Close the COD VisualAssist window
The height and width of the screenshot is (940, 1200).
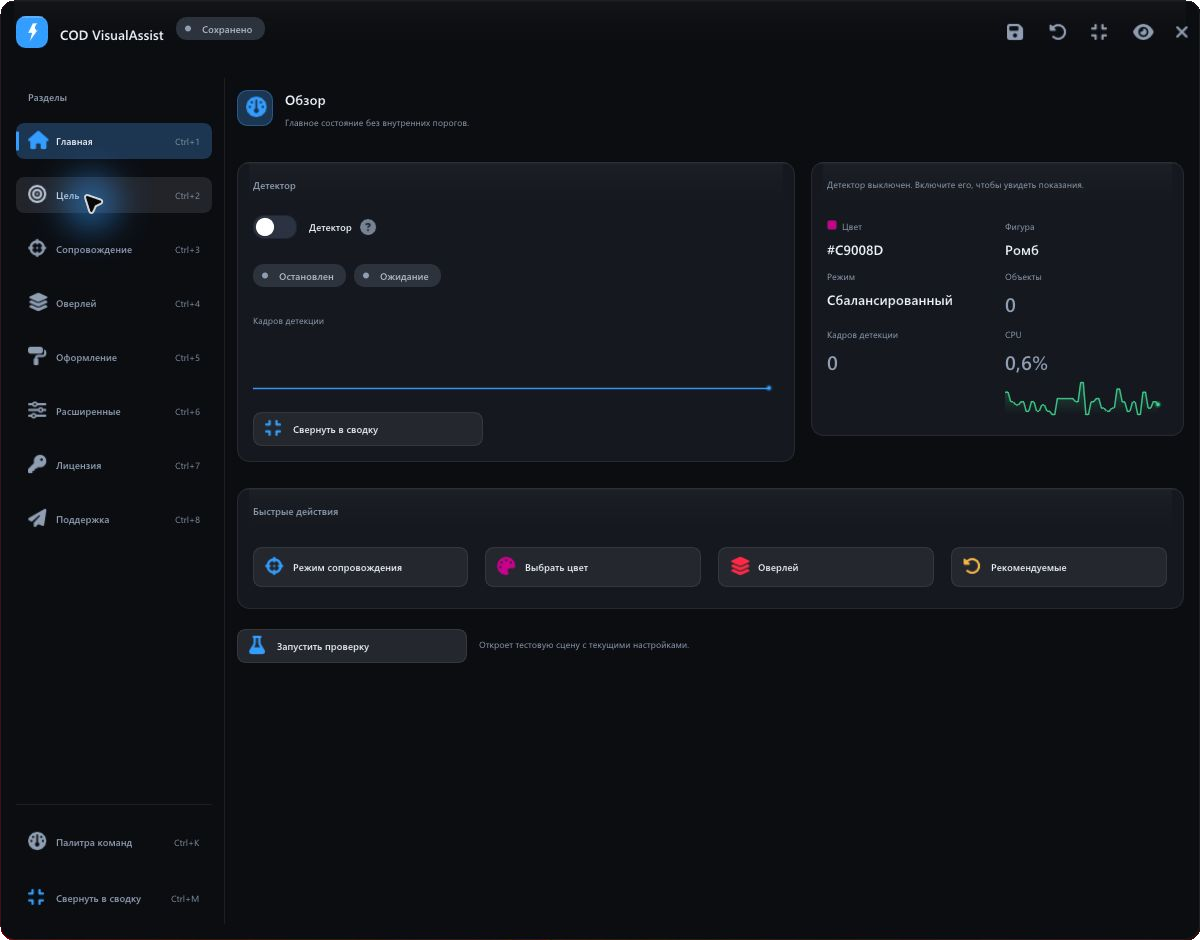point(1182,32)
